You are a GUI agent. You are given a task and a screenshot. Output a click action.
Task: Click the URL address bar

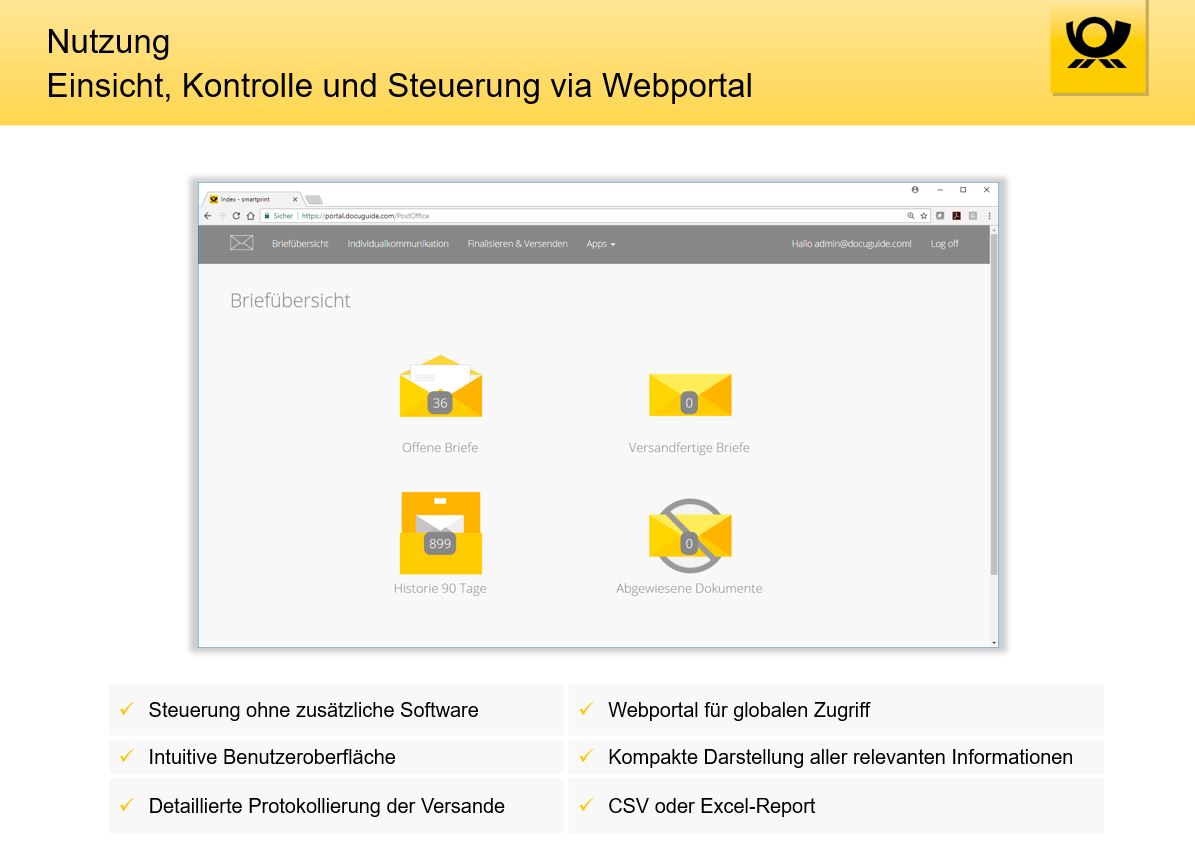(x=600, y=216)
